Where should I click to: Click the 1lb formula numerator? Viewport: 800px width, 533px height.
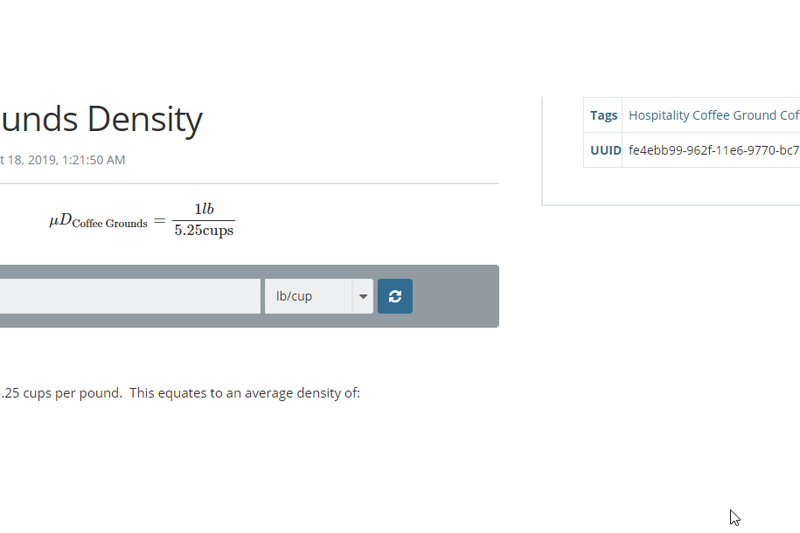click(204, 209)
